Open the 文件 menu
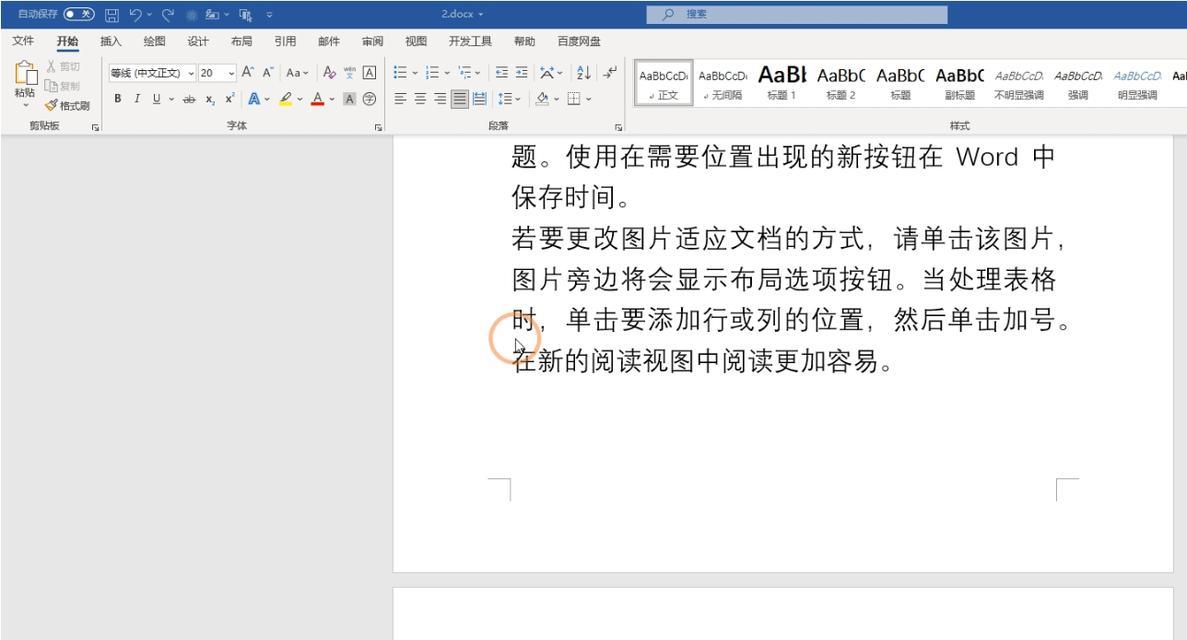Viewport: 1187px width, 640px height. [23, 41]
